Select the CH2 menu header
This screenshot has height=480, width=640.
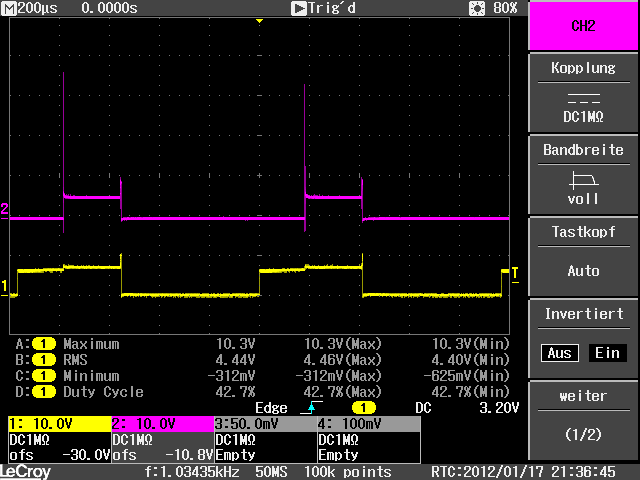point(583,26)
